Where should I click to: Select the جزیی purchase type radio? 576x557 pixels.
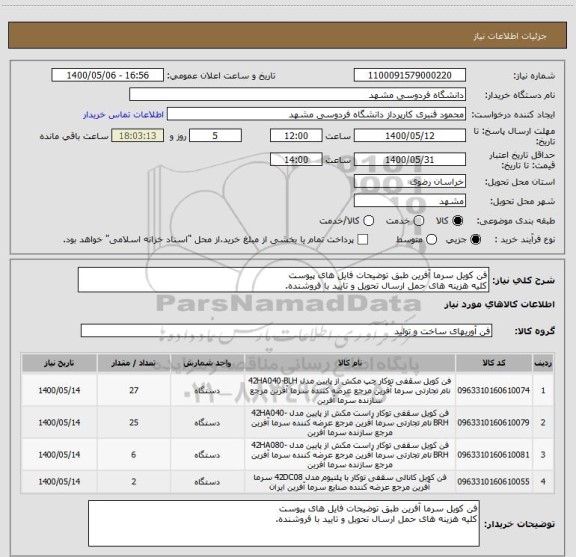[x=475, y=240]
